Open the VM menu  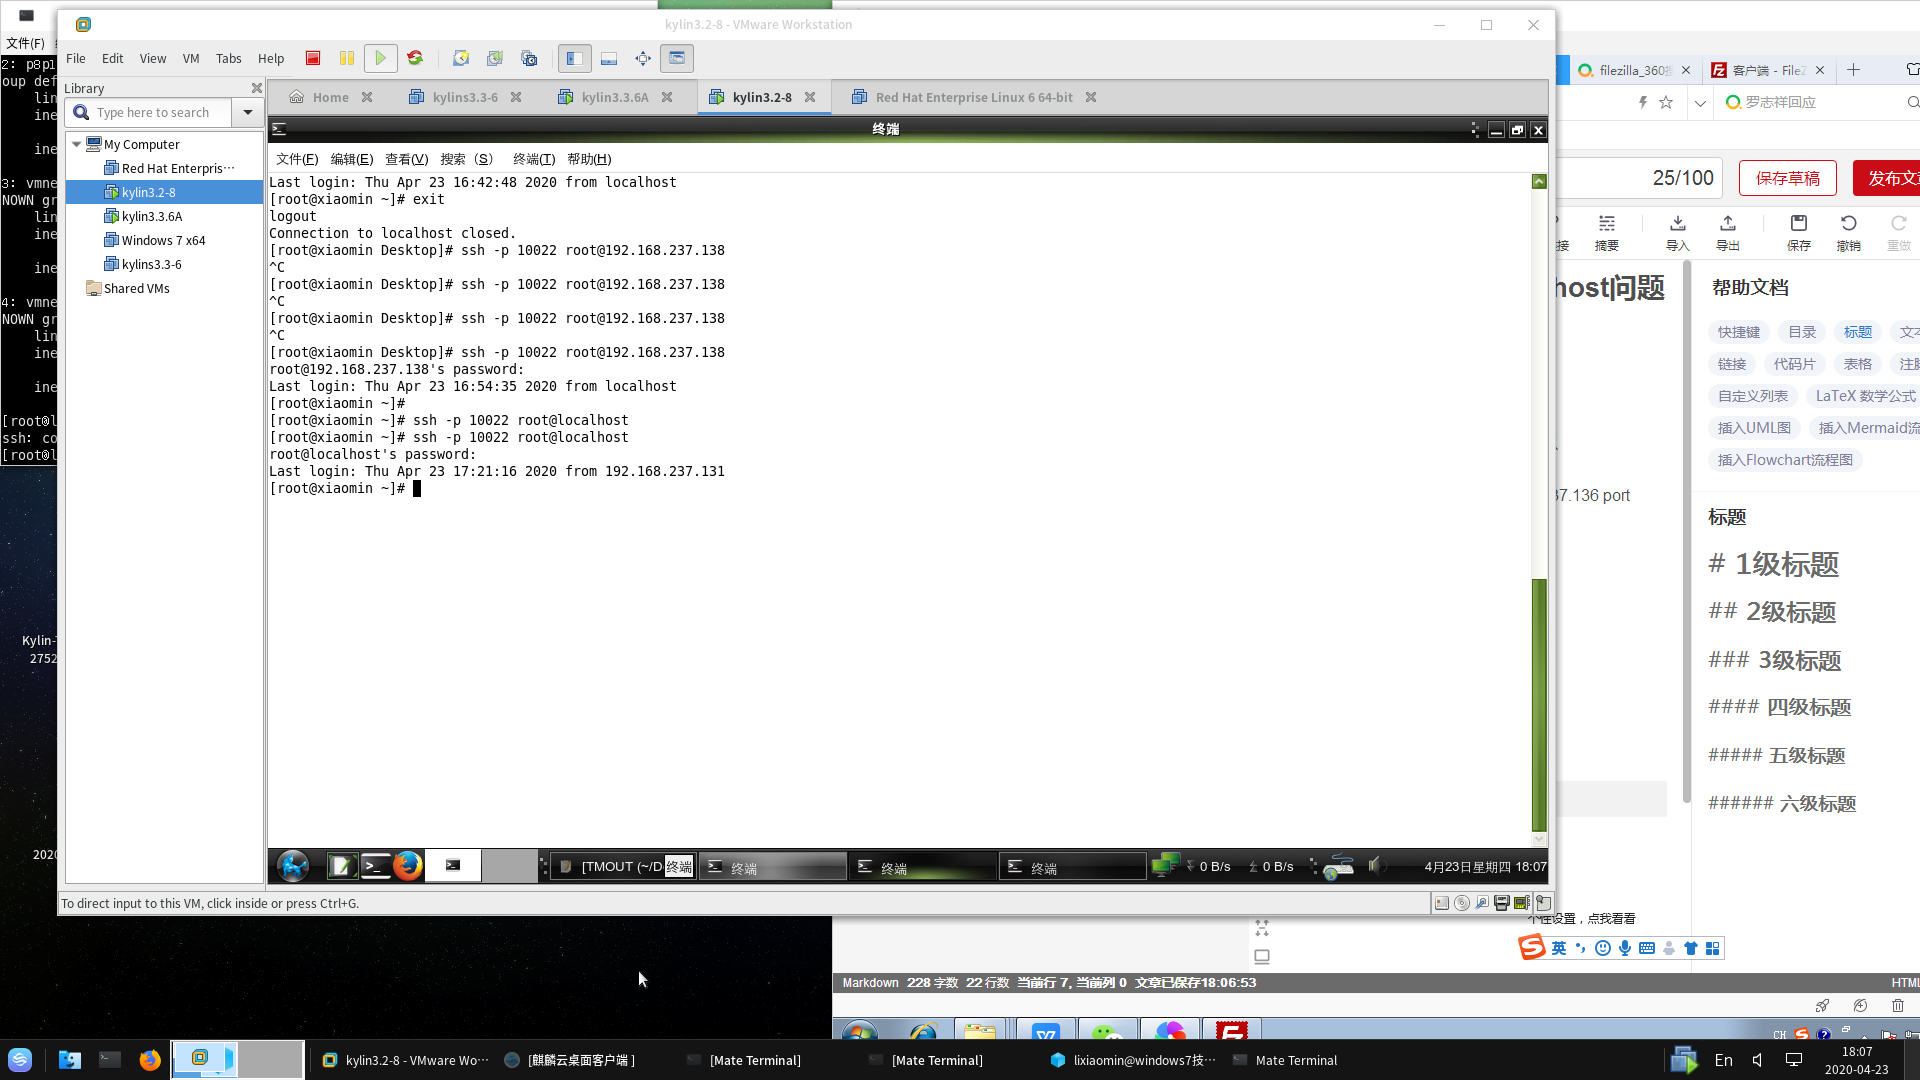(190, 58)
